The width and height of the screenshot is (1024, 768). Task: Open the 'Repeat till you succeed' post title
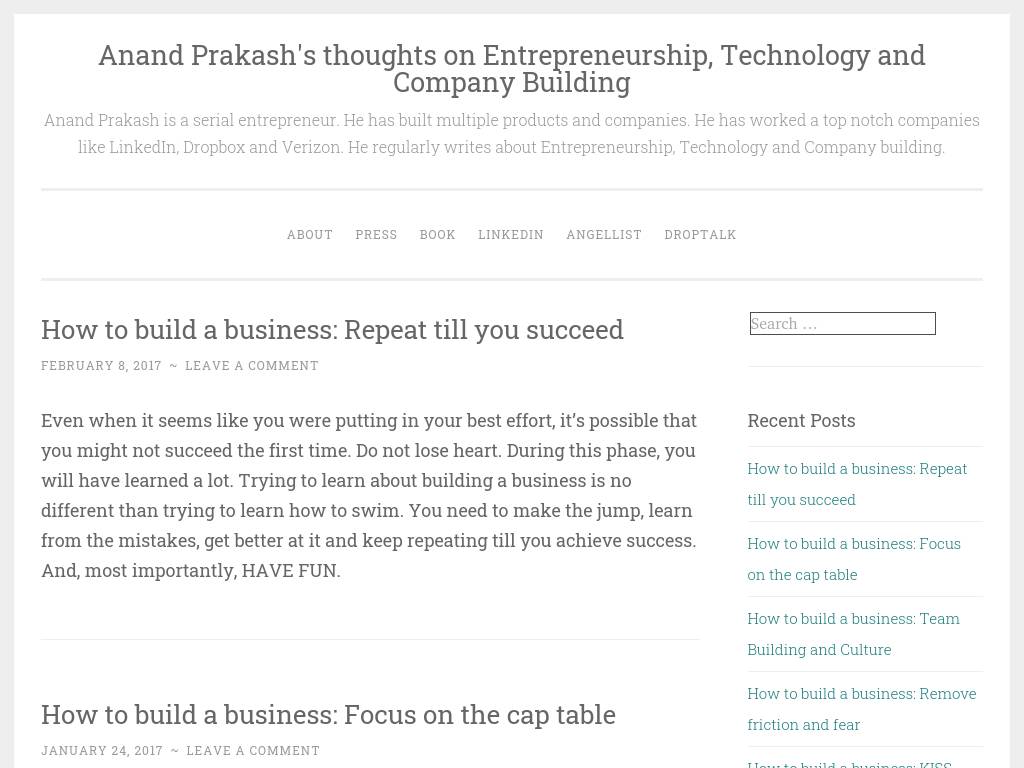coord(332,330)
